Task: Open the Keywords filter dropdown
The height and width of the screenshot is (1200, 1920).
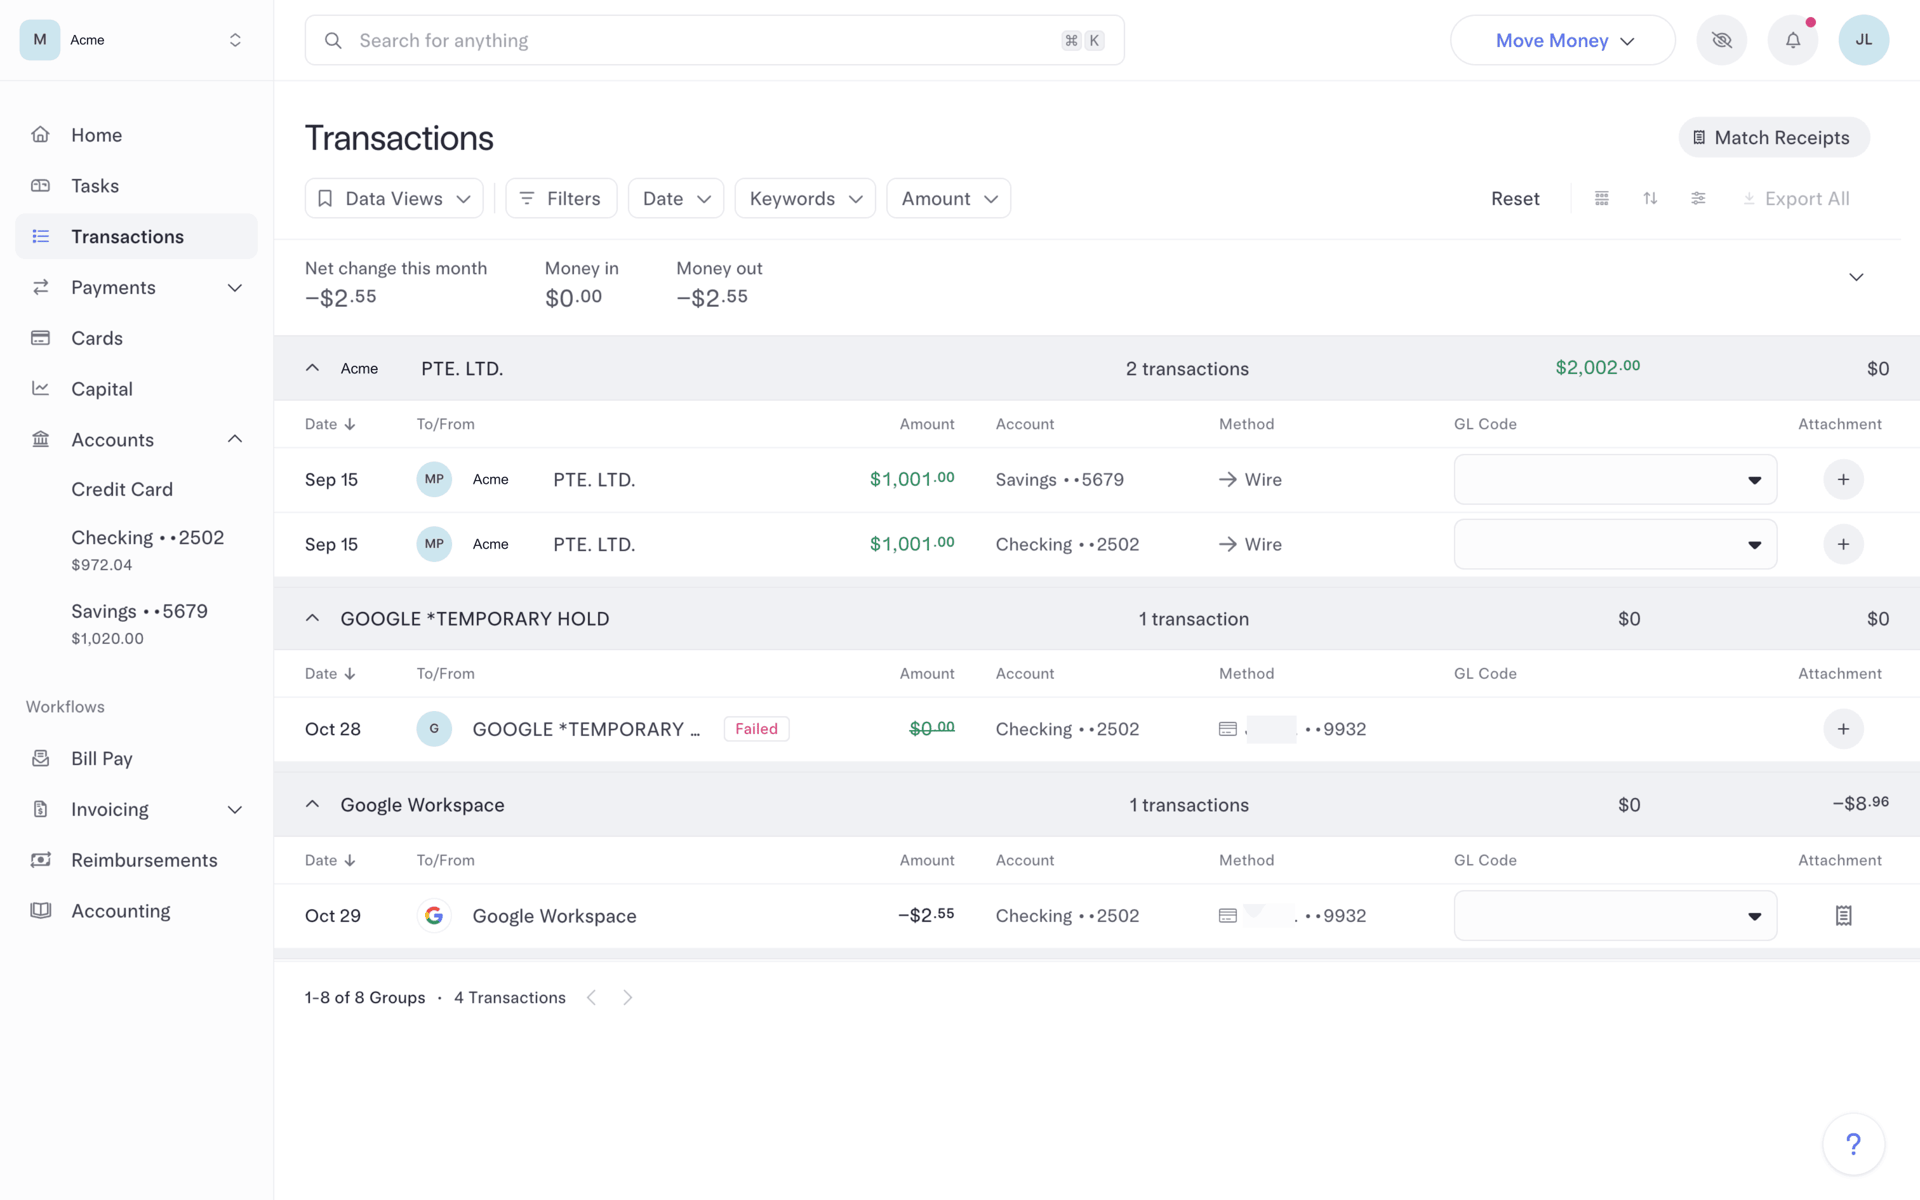Action: click(x=805, y=198)
